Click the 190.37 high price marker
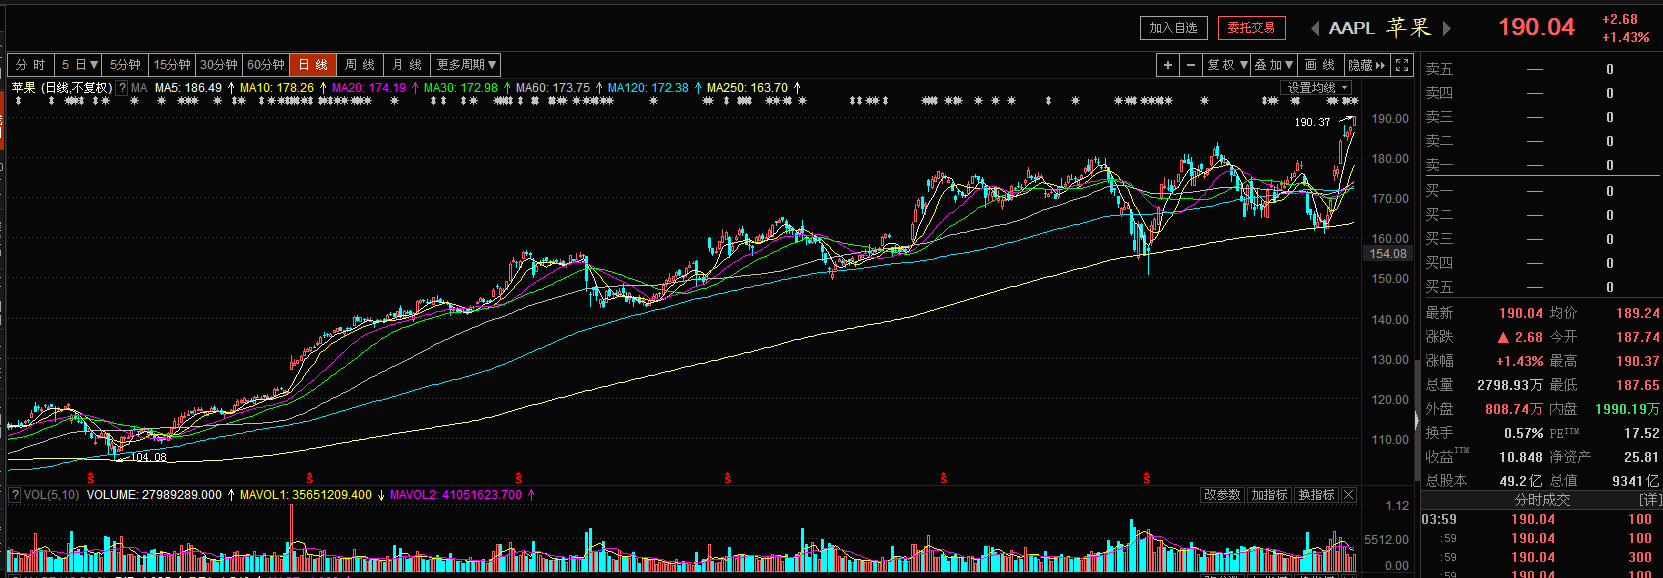Viewport: 1663px width, 578px height. tap(1312, 122)
